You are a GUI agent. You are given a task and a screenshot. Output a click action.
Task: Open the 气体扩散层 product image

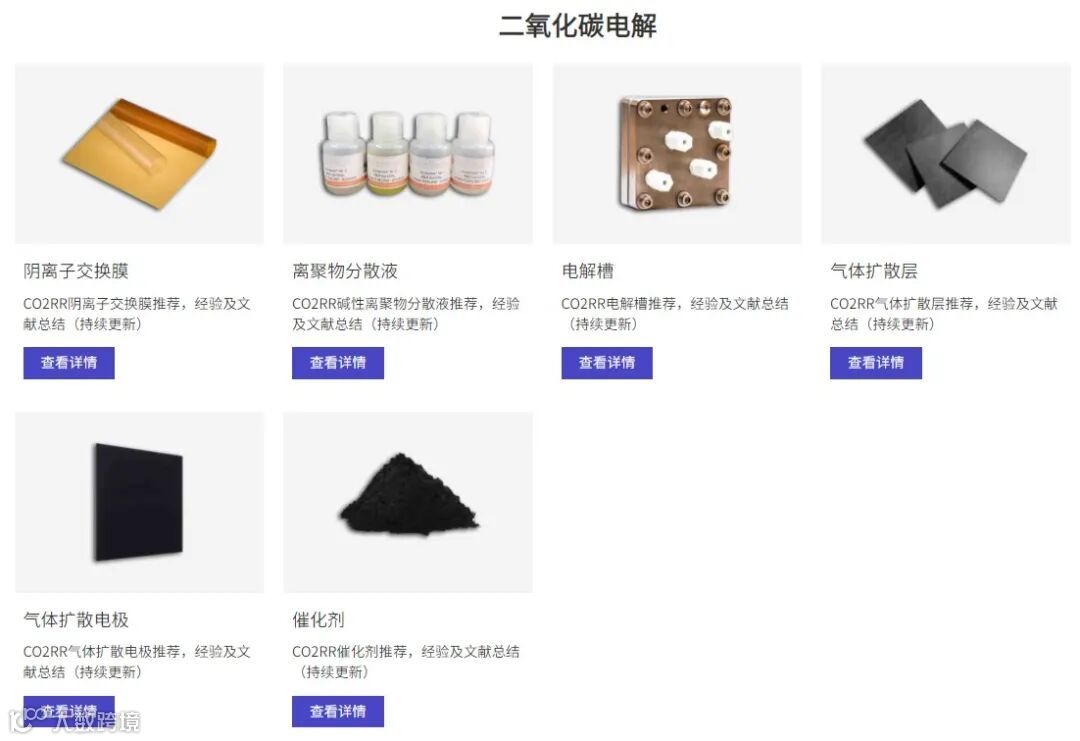click(x=946, y=154)
